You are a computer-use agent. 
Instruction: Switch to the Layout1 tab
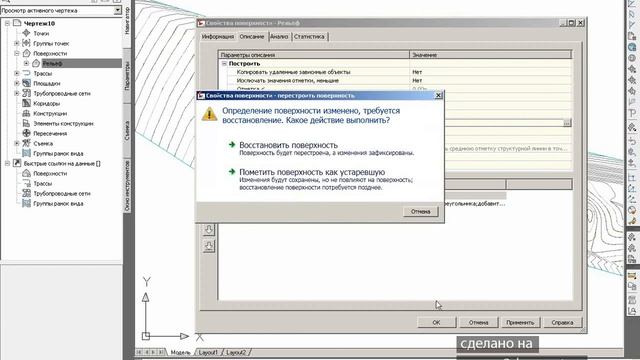(x=209, y=352)
